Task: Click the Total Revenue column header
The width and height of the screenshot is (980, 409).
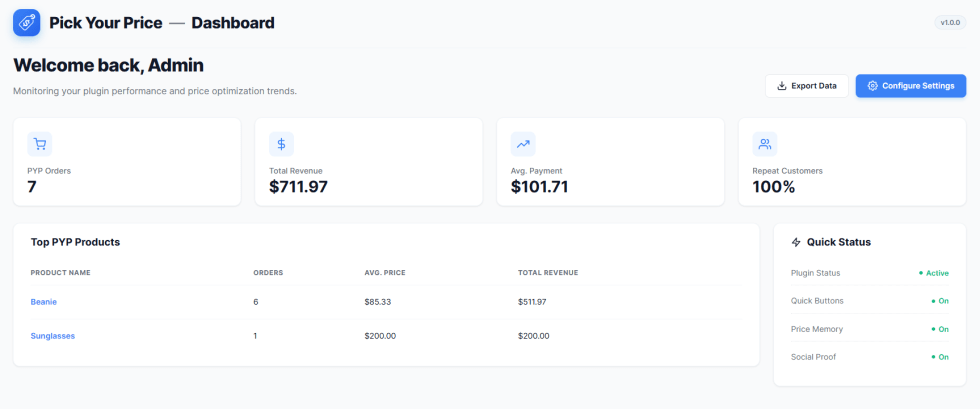Action: pyautogui.click(x=548, y=273)
